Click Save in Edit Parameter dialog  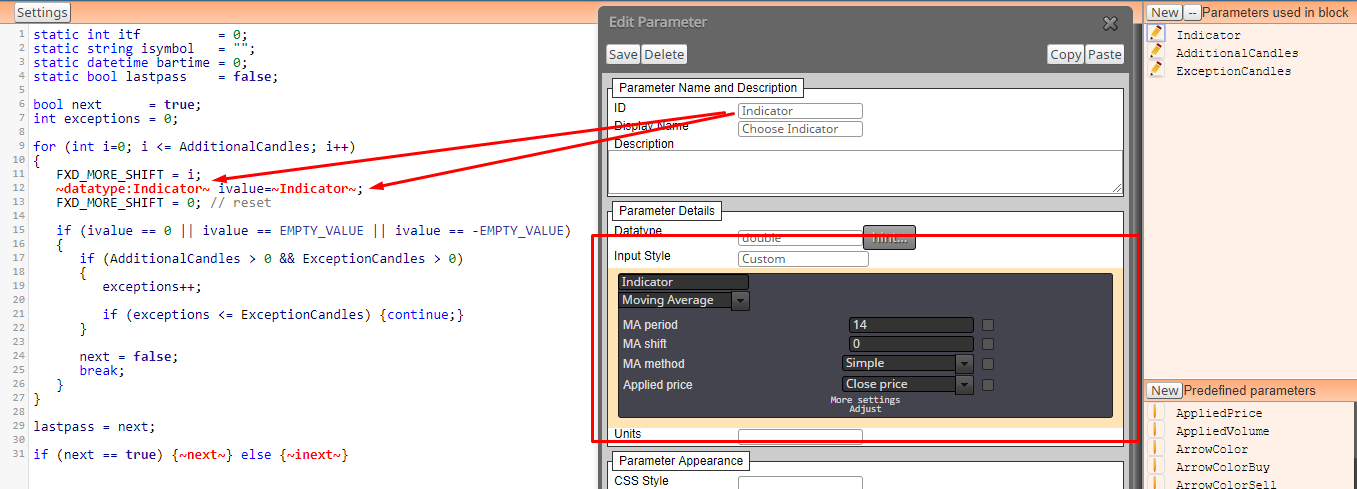click(x=623, y=54)
